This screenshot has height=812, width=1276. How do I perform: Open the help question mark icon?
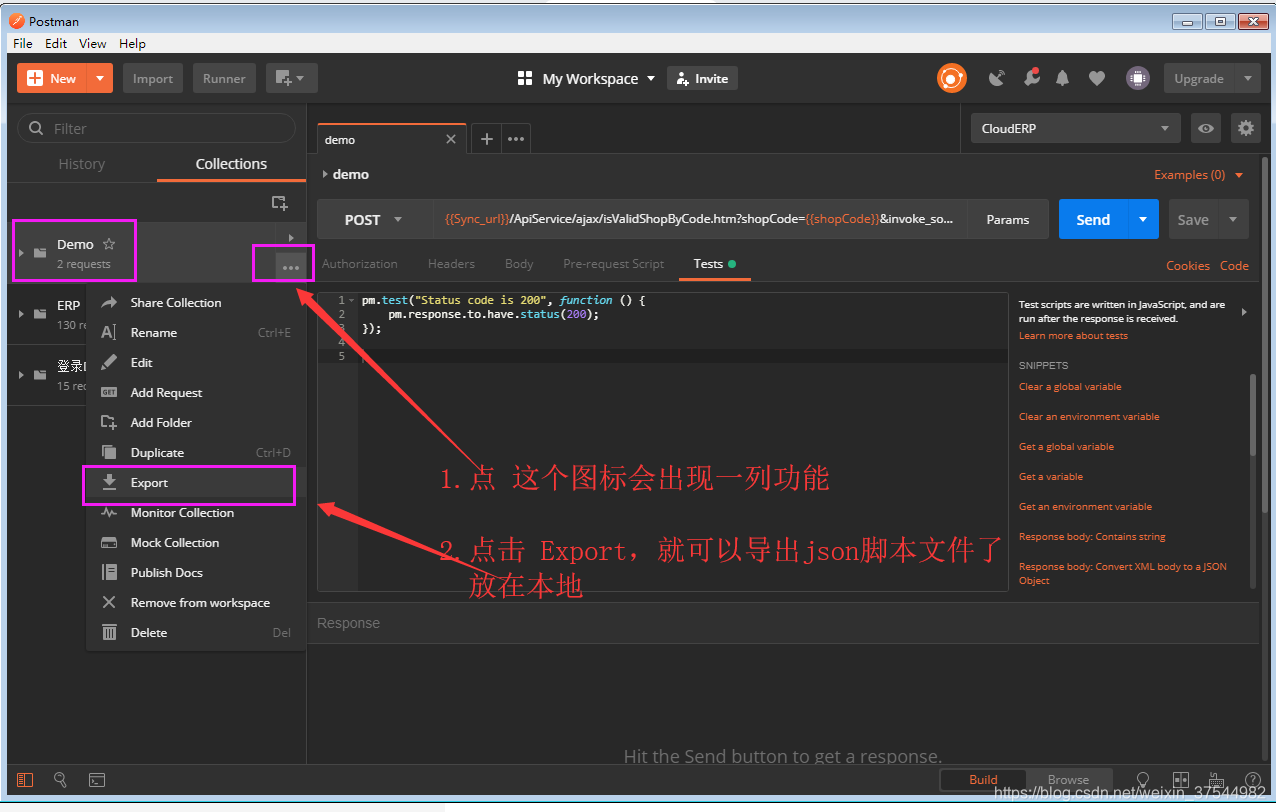[1252, 780]
